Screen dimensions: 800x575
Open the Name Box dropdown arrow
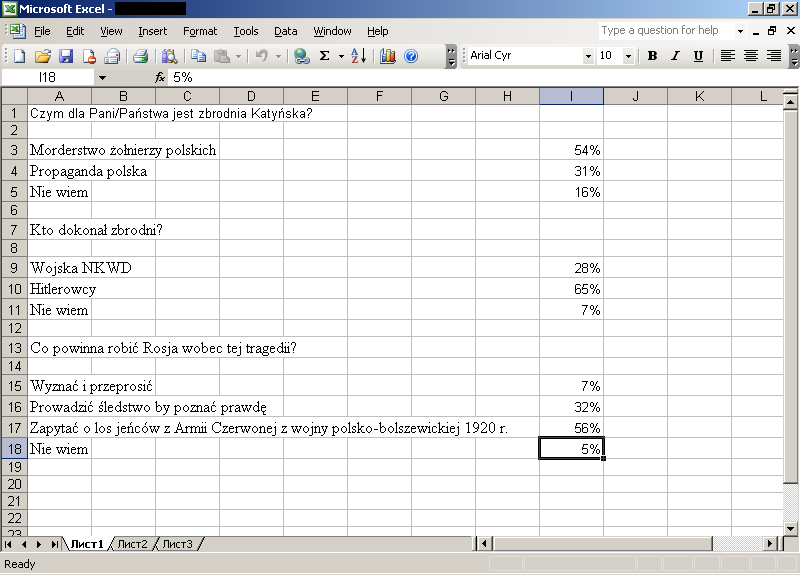click(102, 77)
